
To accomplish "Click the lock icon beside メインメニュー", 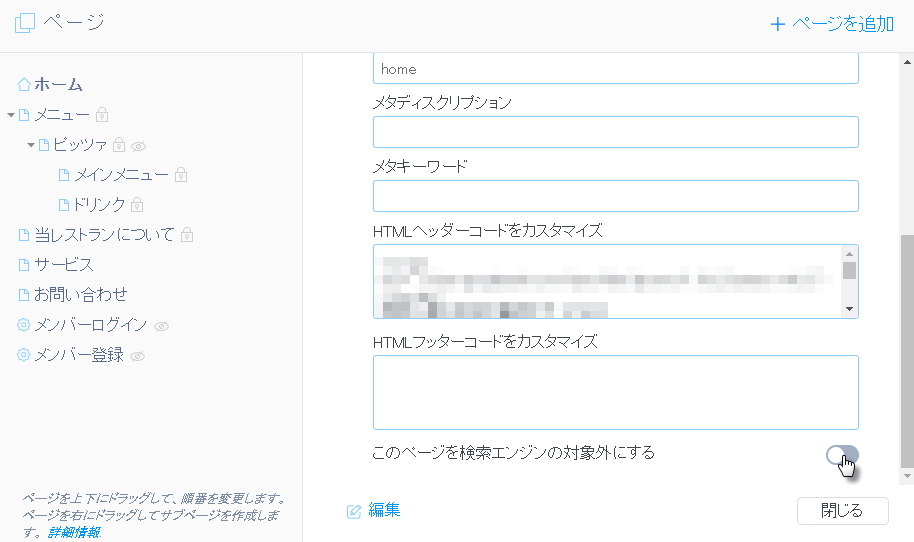I will coord(181,175).
